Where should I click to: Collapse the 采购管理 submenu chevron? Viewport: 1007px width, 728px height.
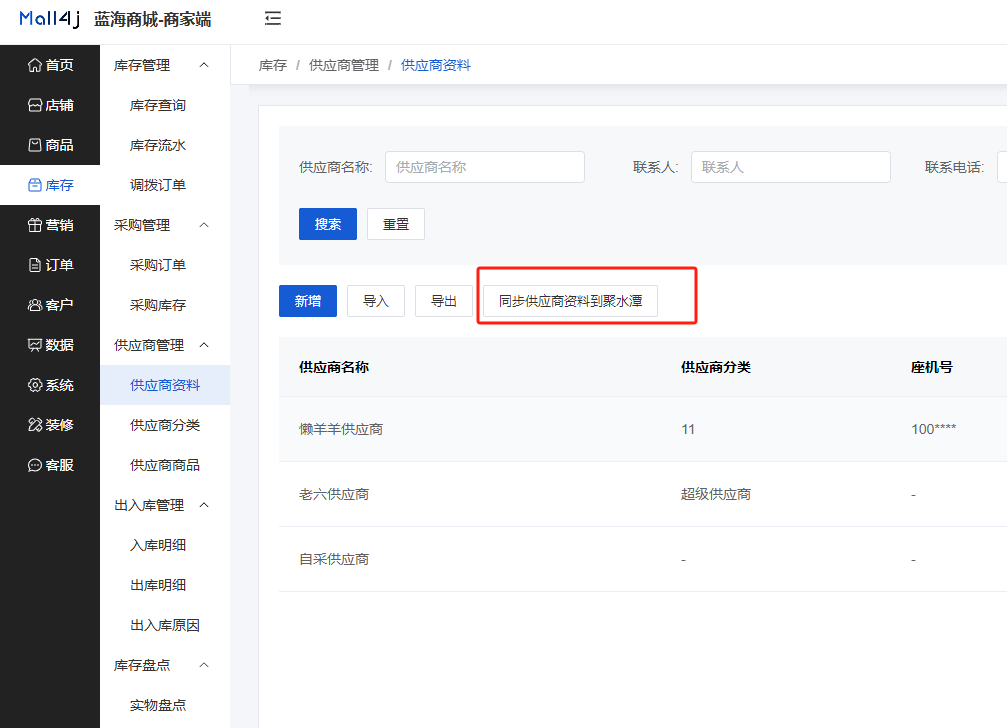click(x=204, y=225)
